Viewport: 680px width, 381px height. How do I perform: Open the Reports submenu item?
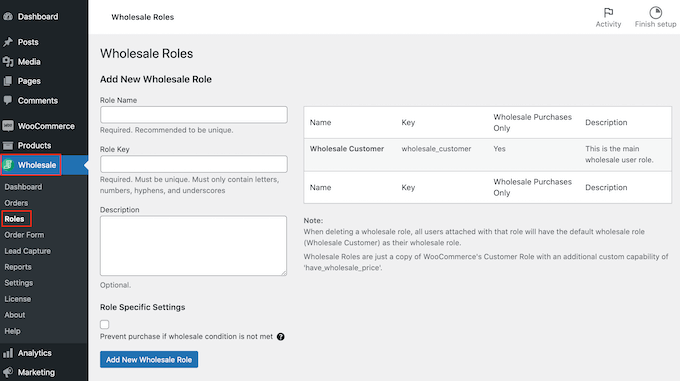(18, 267)
